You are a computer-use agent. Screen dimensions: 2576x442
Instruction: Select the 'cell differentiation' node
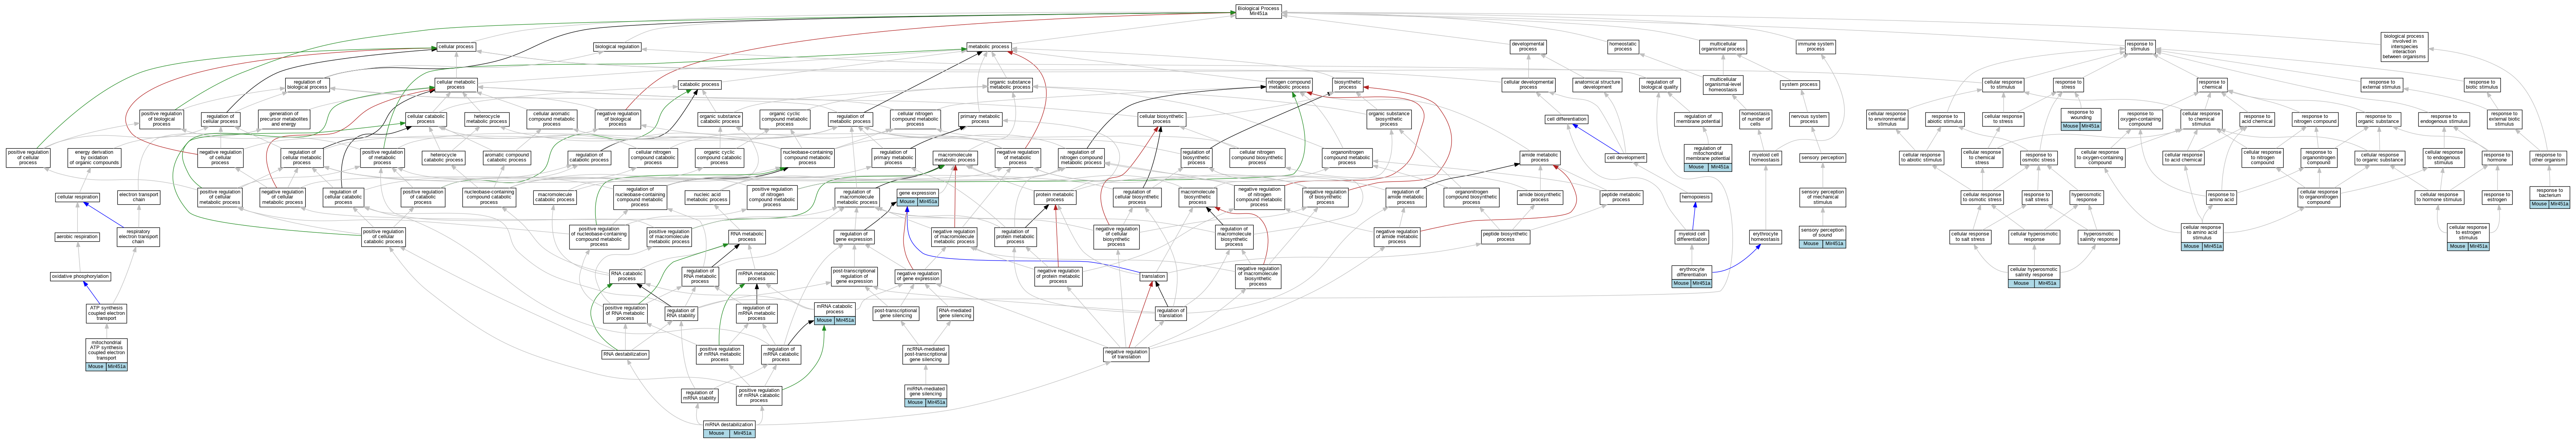tap(1566, 119)
